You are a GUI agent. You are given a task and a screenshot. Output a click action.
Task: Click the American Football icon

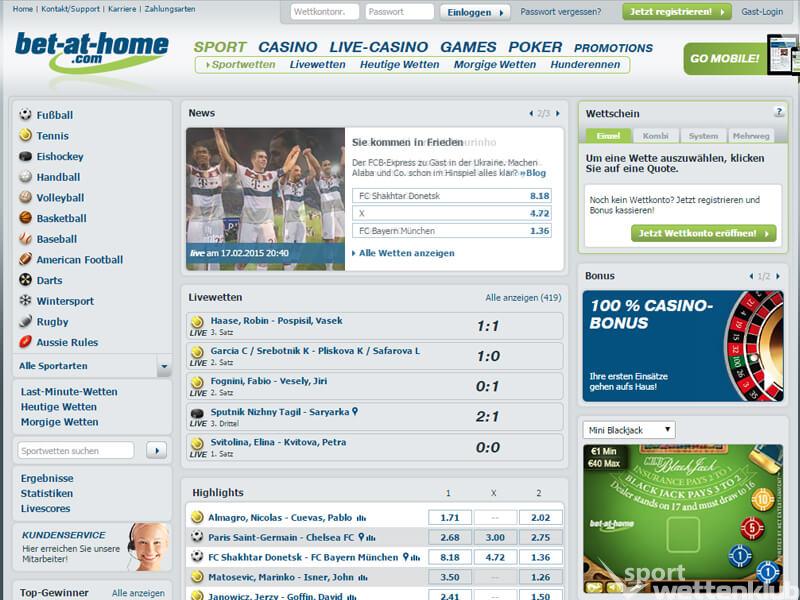pyautogui.click(x=25, y=259)
